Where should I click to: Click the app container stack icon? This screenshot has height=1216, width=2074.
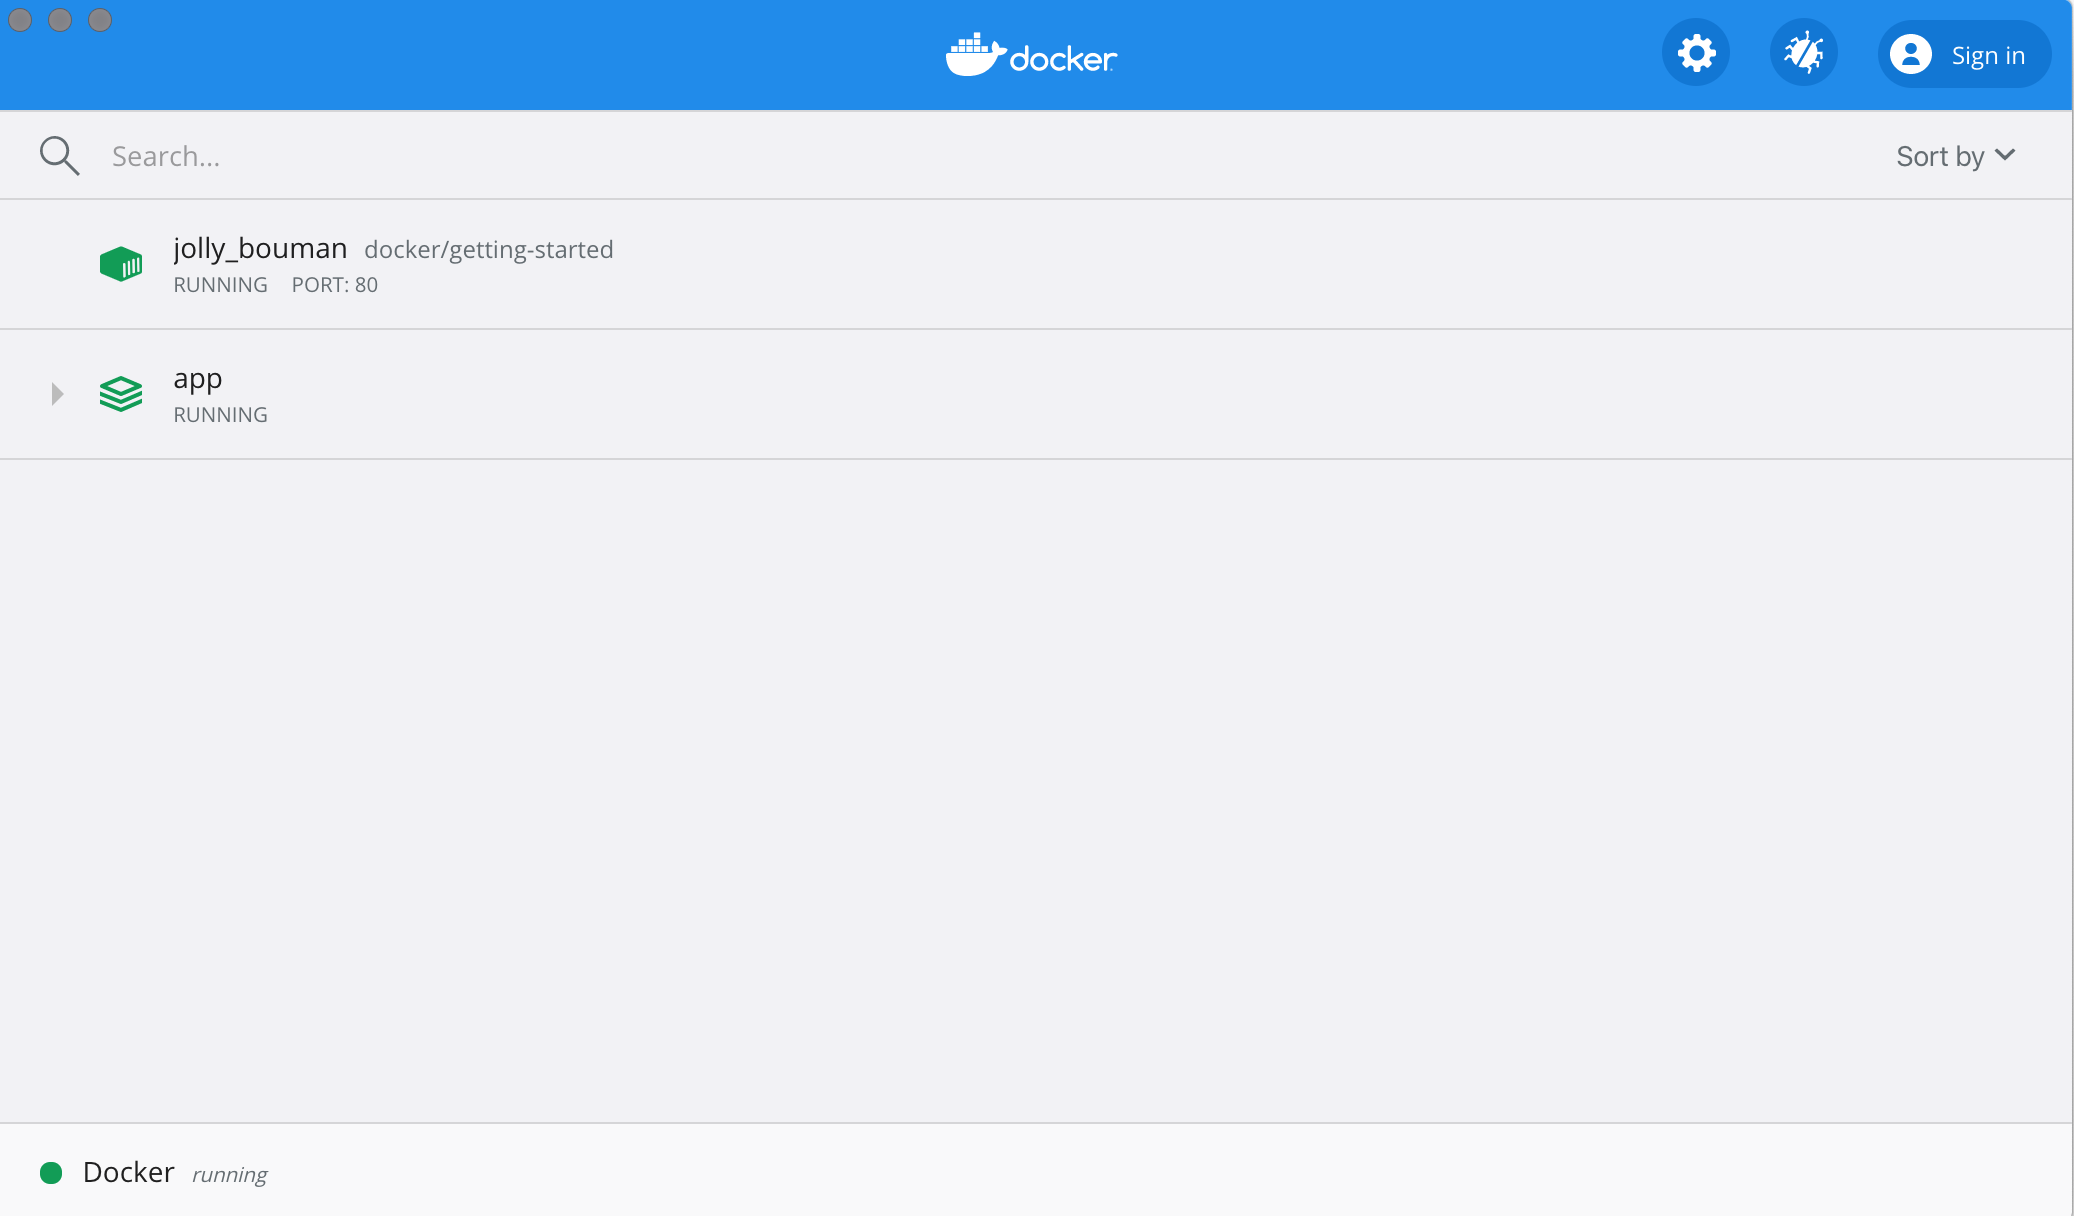(x=120, y=391)
